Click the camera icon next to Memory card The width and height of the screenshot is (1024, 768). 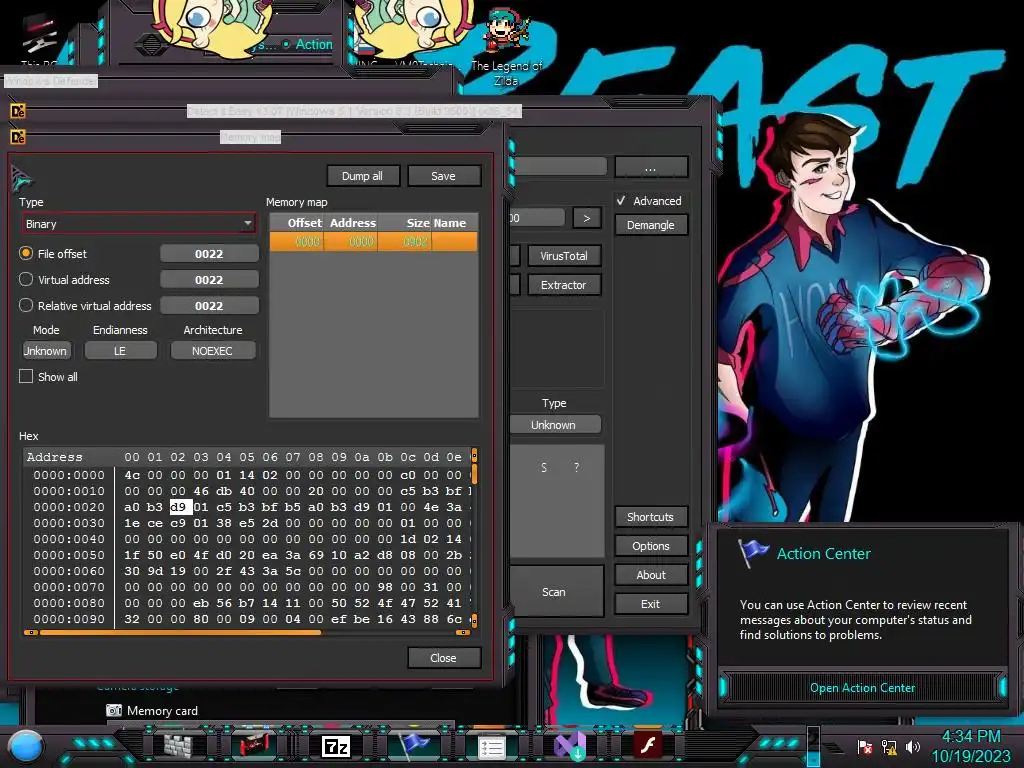coord(114,710)
